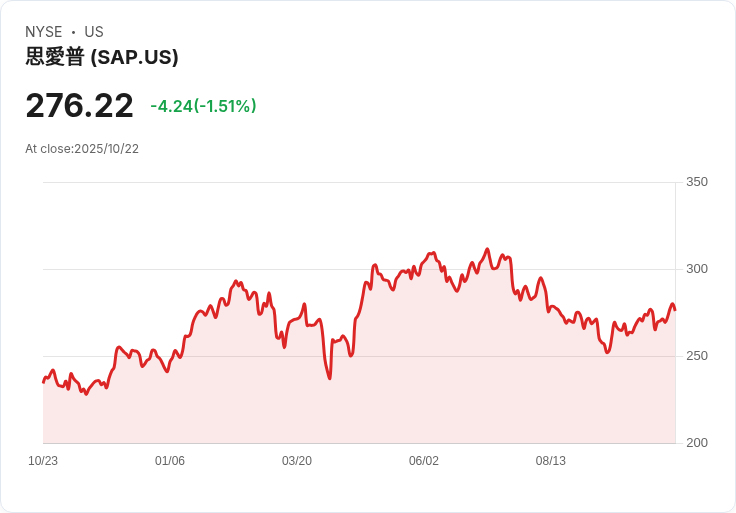Click the SAP.US stock title
This screenshot has height=513, width=736.
pyautogui.click(x=102, y=57)
